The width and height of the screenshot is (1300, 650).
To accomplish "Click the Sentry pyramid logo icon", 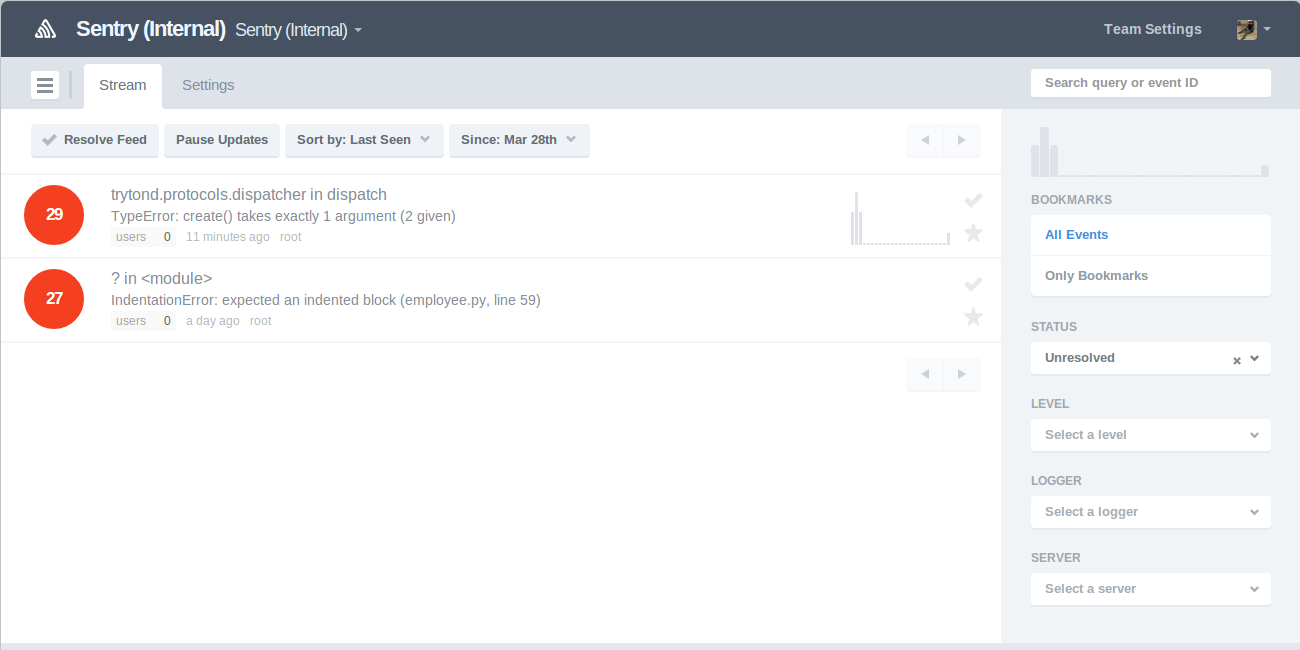I will 45,29.
